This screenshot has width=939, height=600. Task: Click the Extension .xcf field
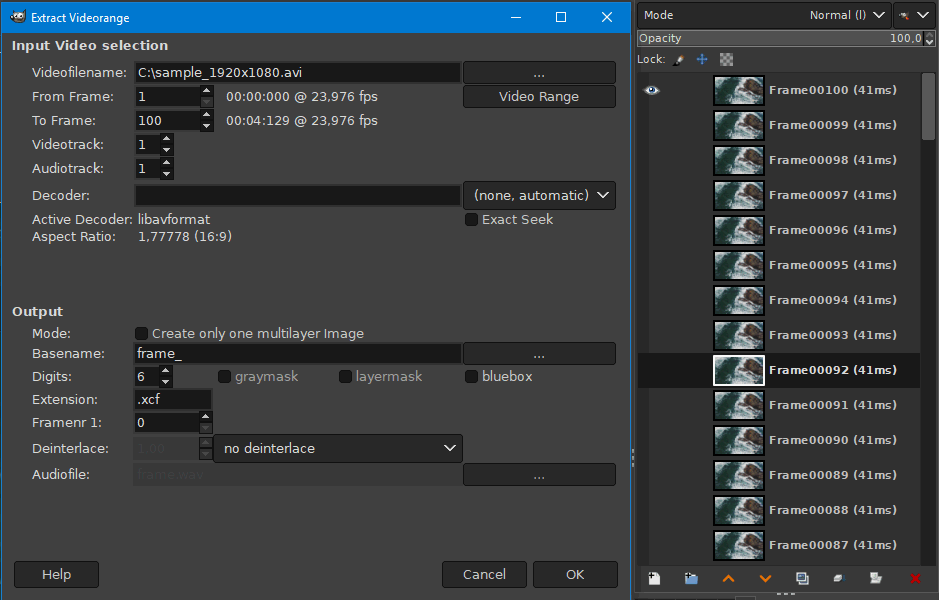click(x=173, y=399)
